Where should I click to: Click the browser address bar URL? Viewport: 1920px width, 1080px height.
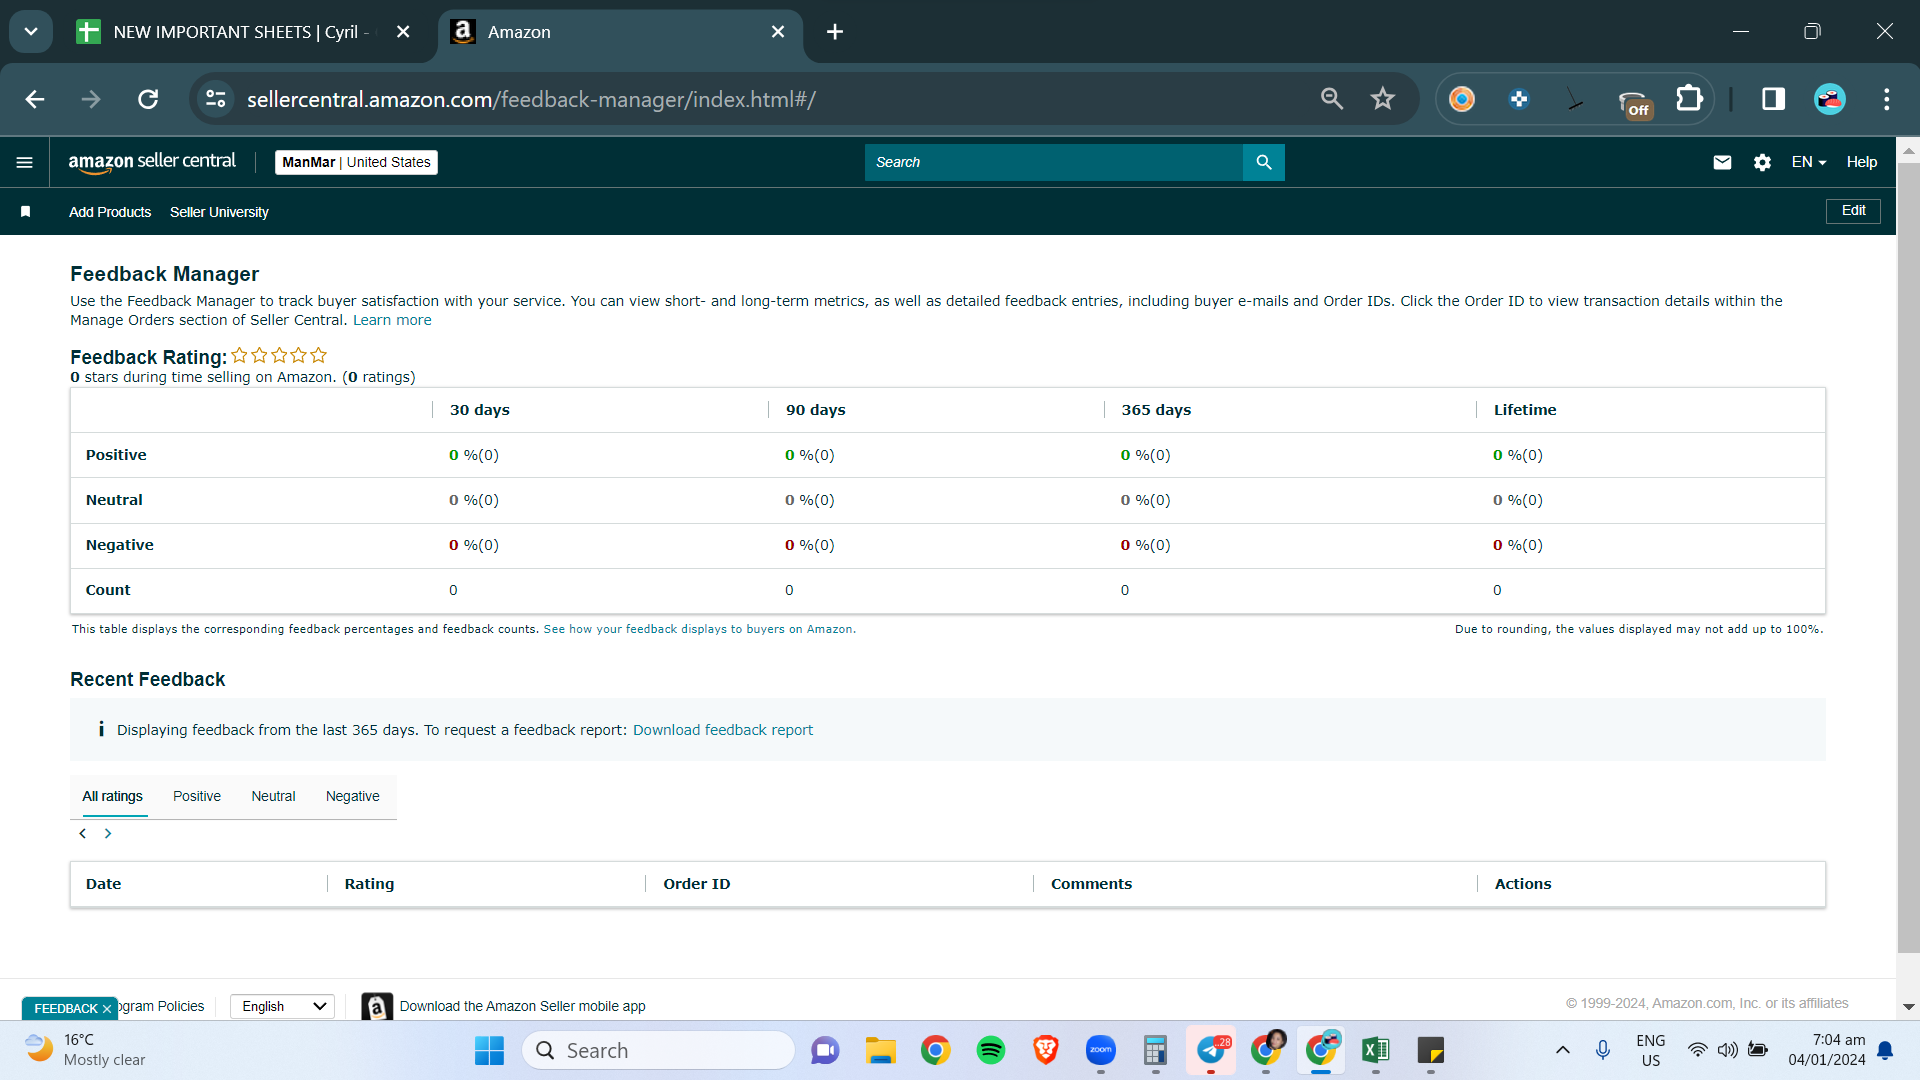(x=531, y=99)
